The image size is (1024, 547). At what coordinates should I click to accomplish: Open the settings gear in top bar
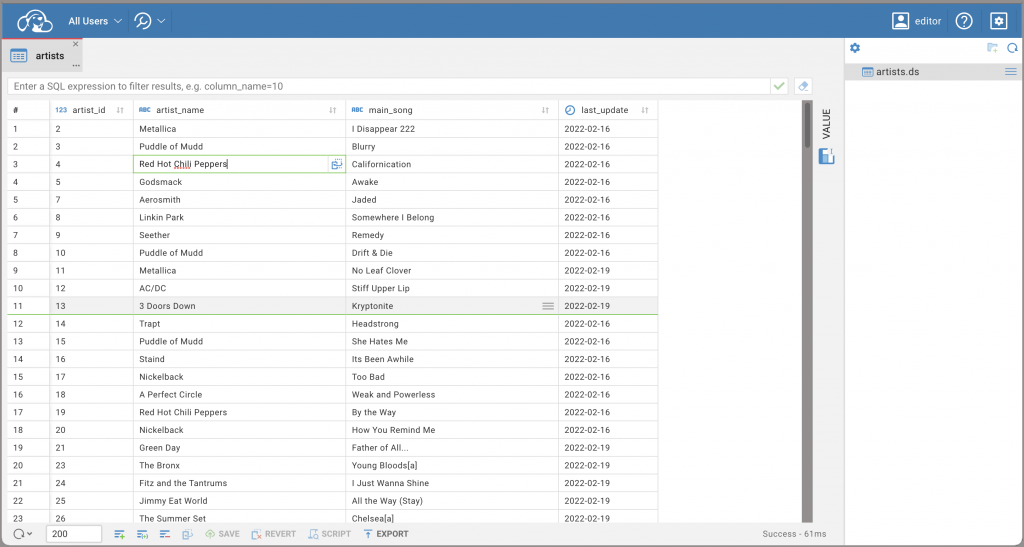(x=999, y=21)
